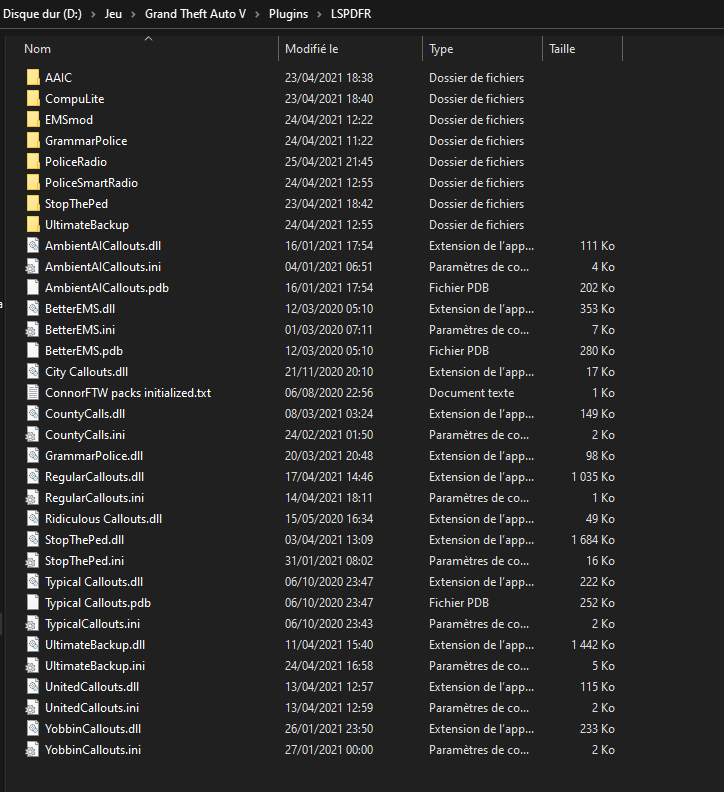Click Fichier PDB type for BetterEMS.pdb
This screenshot has height=792, width=724.
point(459,351)
